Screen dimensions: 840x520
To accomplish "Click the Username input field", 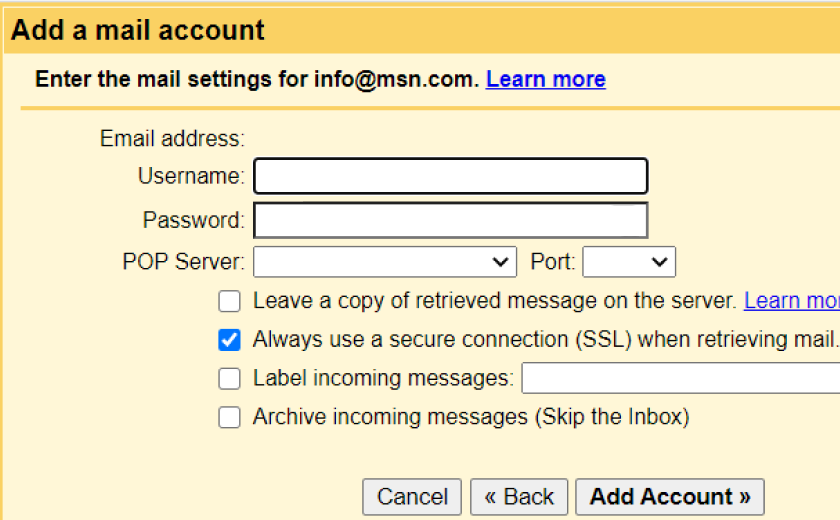I will coord(451,176).
